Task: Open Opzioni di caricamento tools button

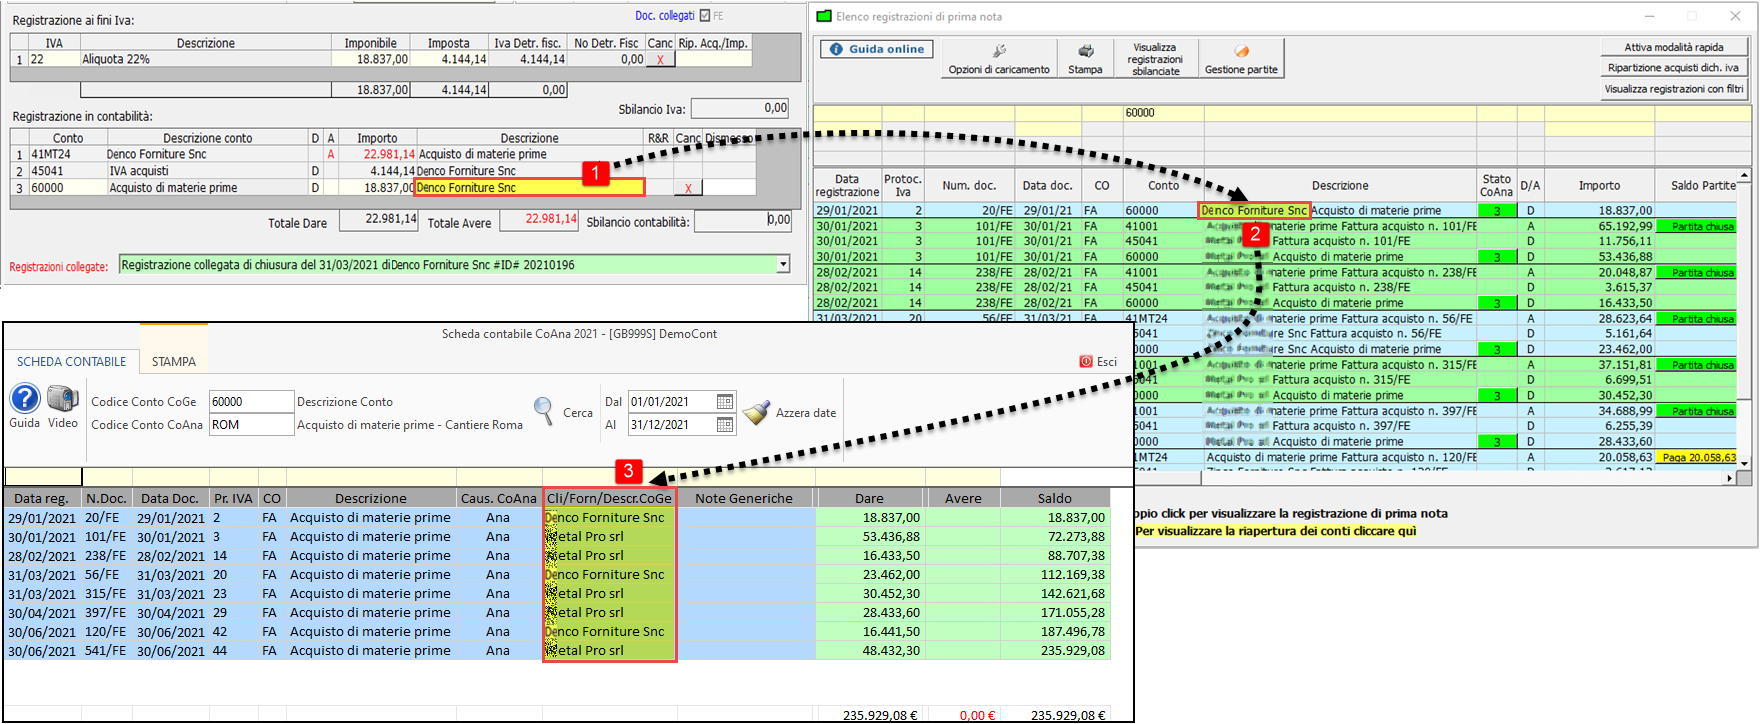Action: coord(999,58)
